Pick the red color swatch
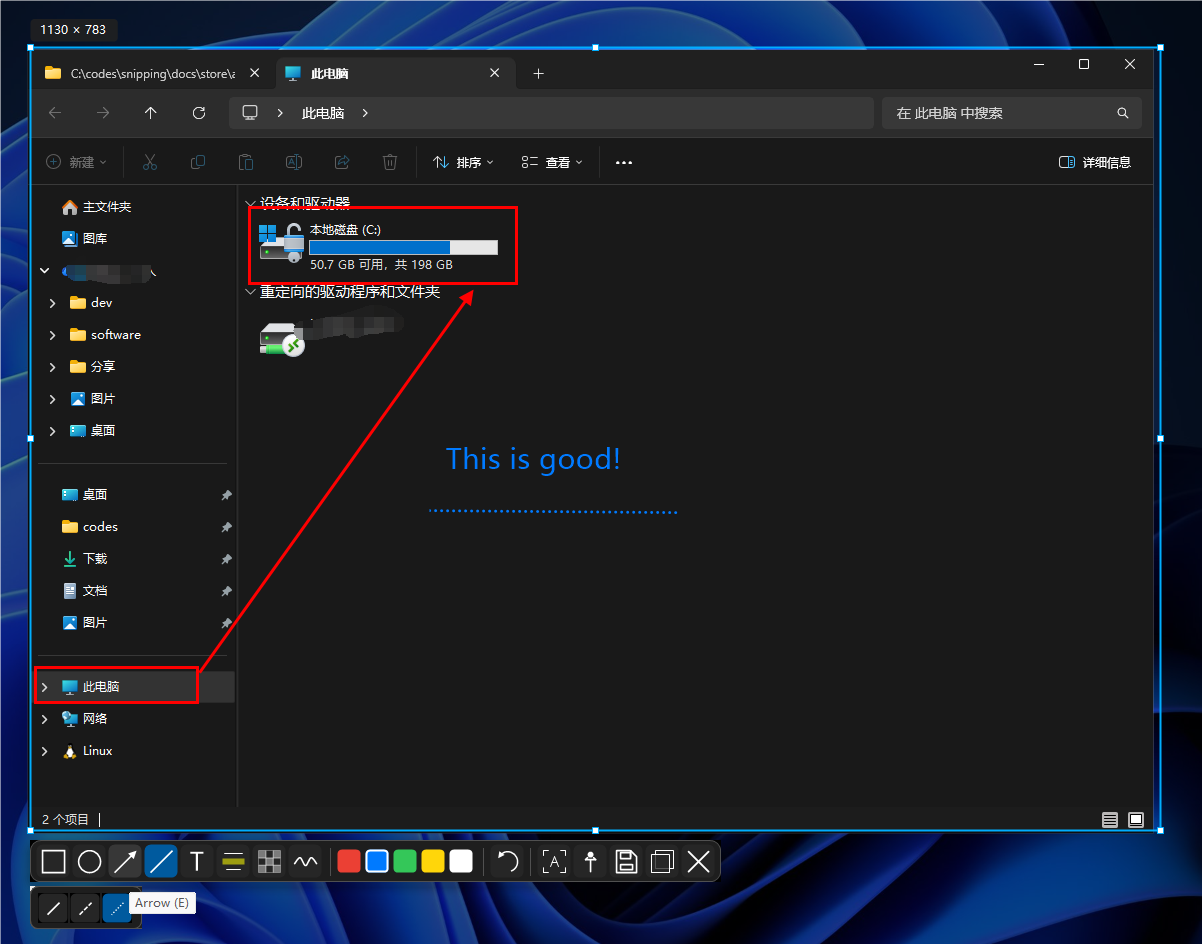The height and width of the screenshot is (944, 1202). pos(349,861)
